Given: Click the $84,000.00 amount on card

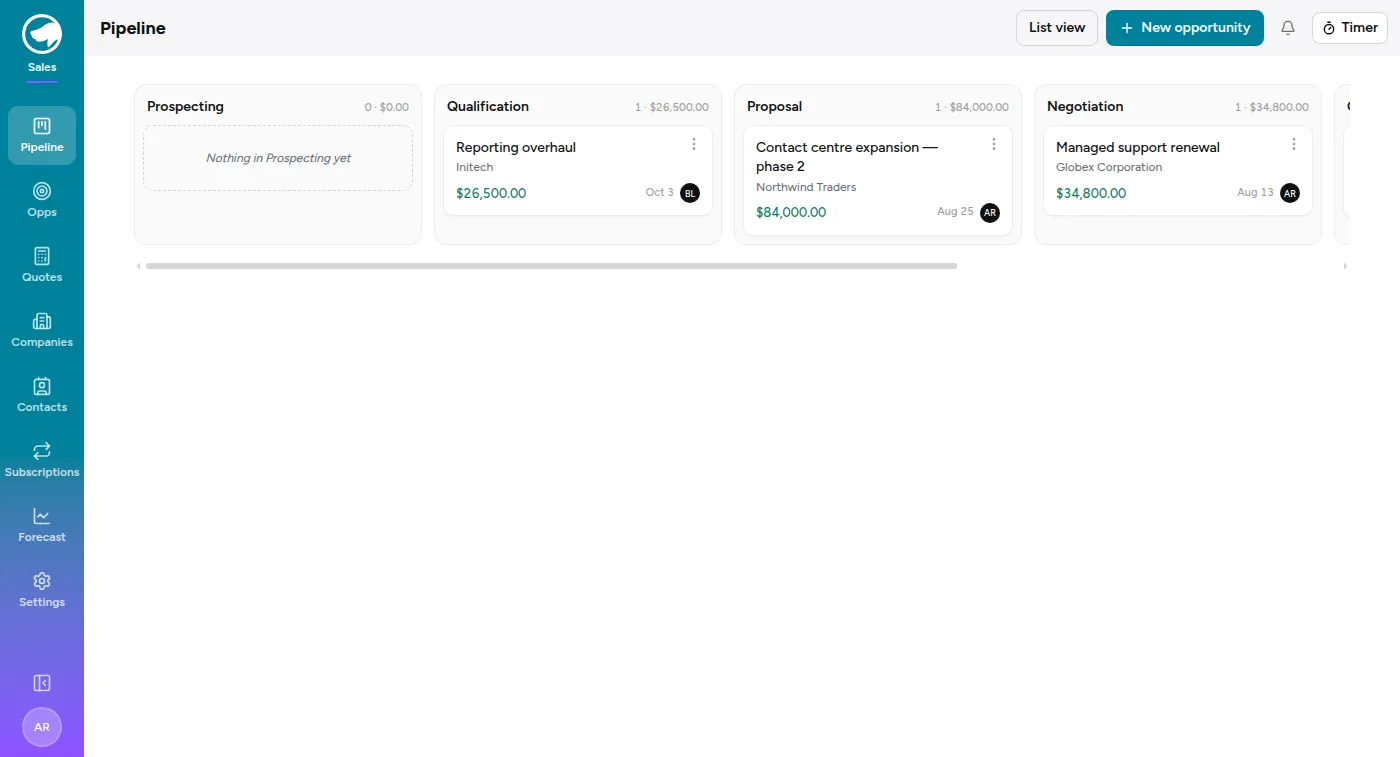Looking at the screenshot, I should [791, 213].
